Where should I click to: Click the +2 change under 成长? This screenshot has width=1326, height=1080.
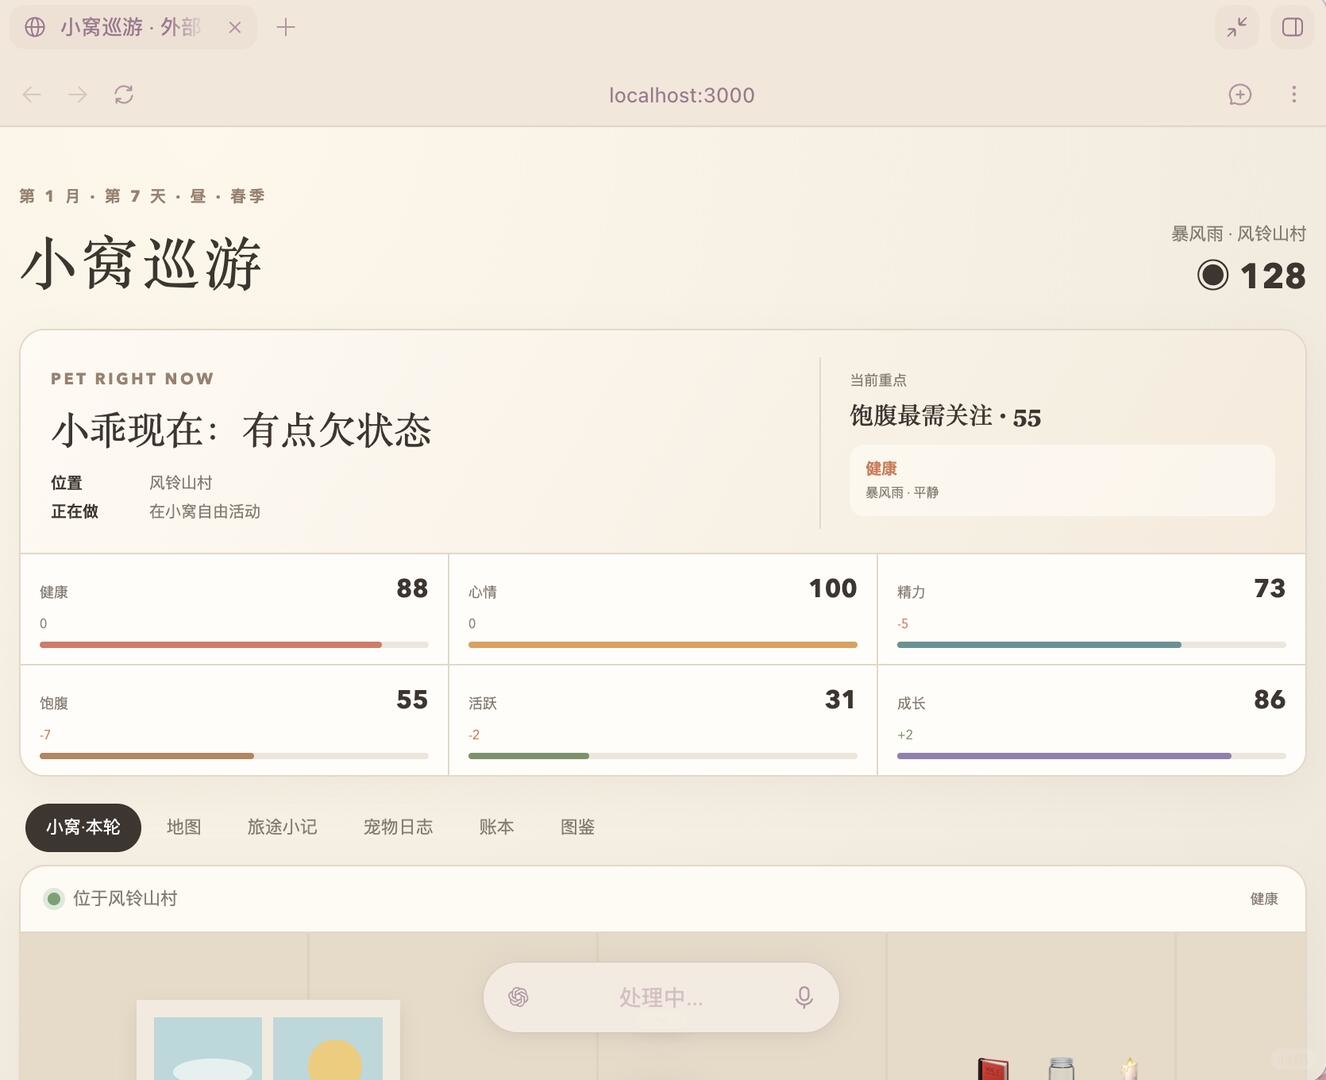[905, 735]
